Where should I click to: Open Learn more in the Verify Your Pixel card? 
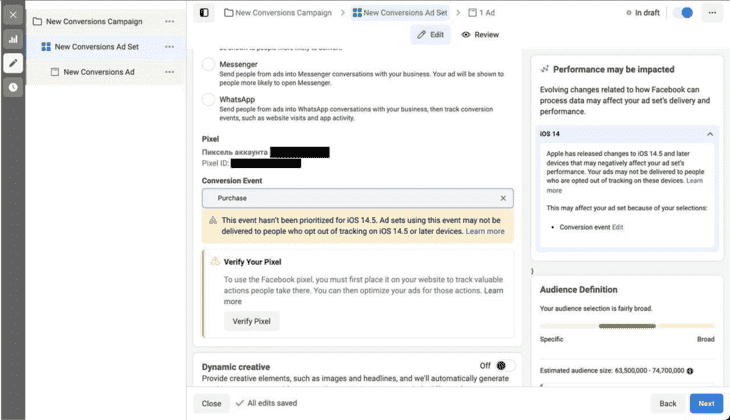click(493, 291)
